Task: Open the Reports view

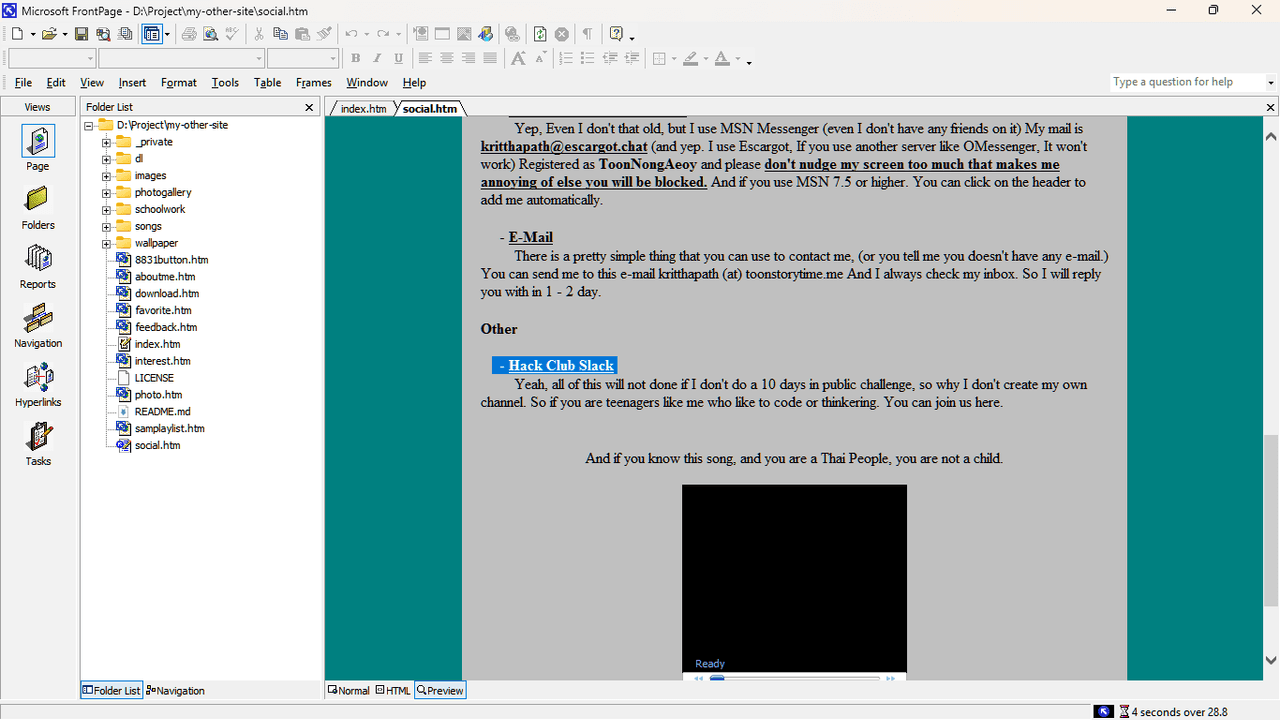Action: click(x=38, y=266)
